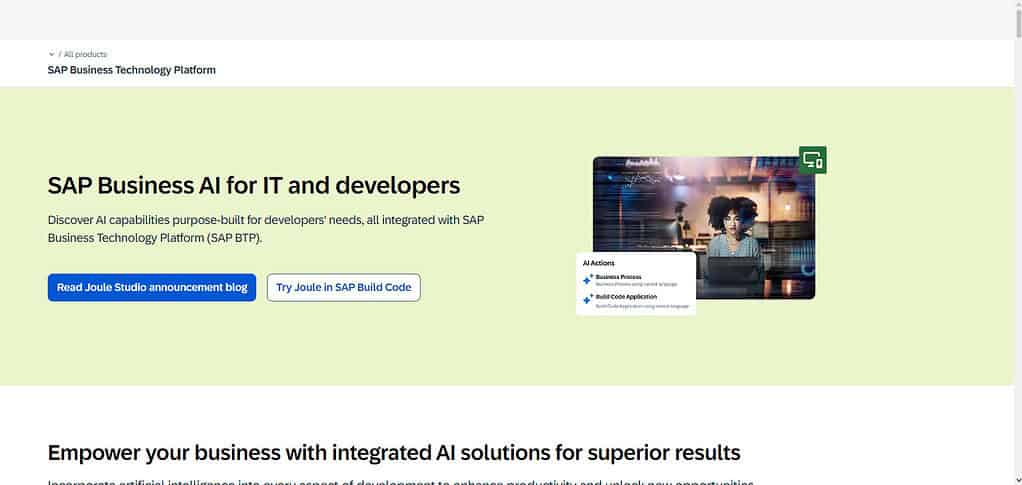Open the hero image of developer at laptop

pos(704,227)
